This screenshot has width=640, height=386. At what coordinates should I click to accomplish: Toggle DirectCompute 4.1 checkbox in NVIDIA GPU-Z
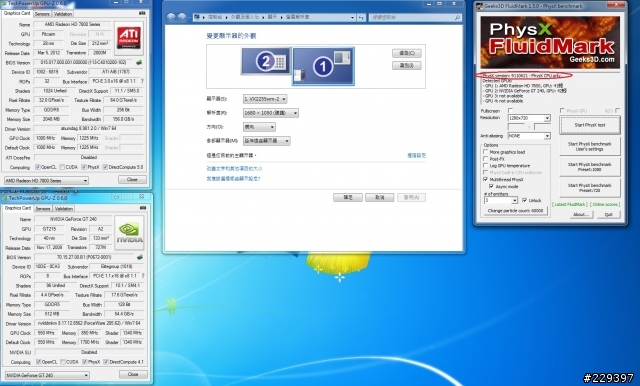pos(106,362)
